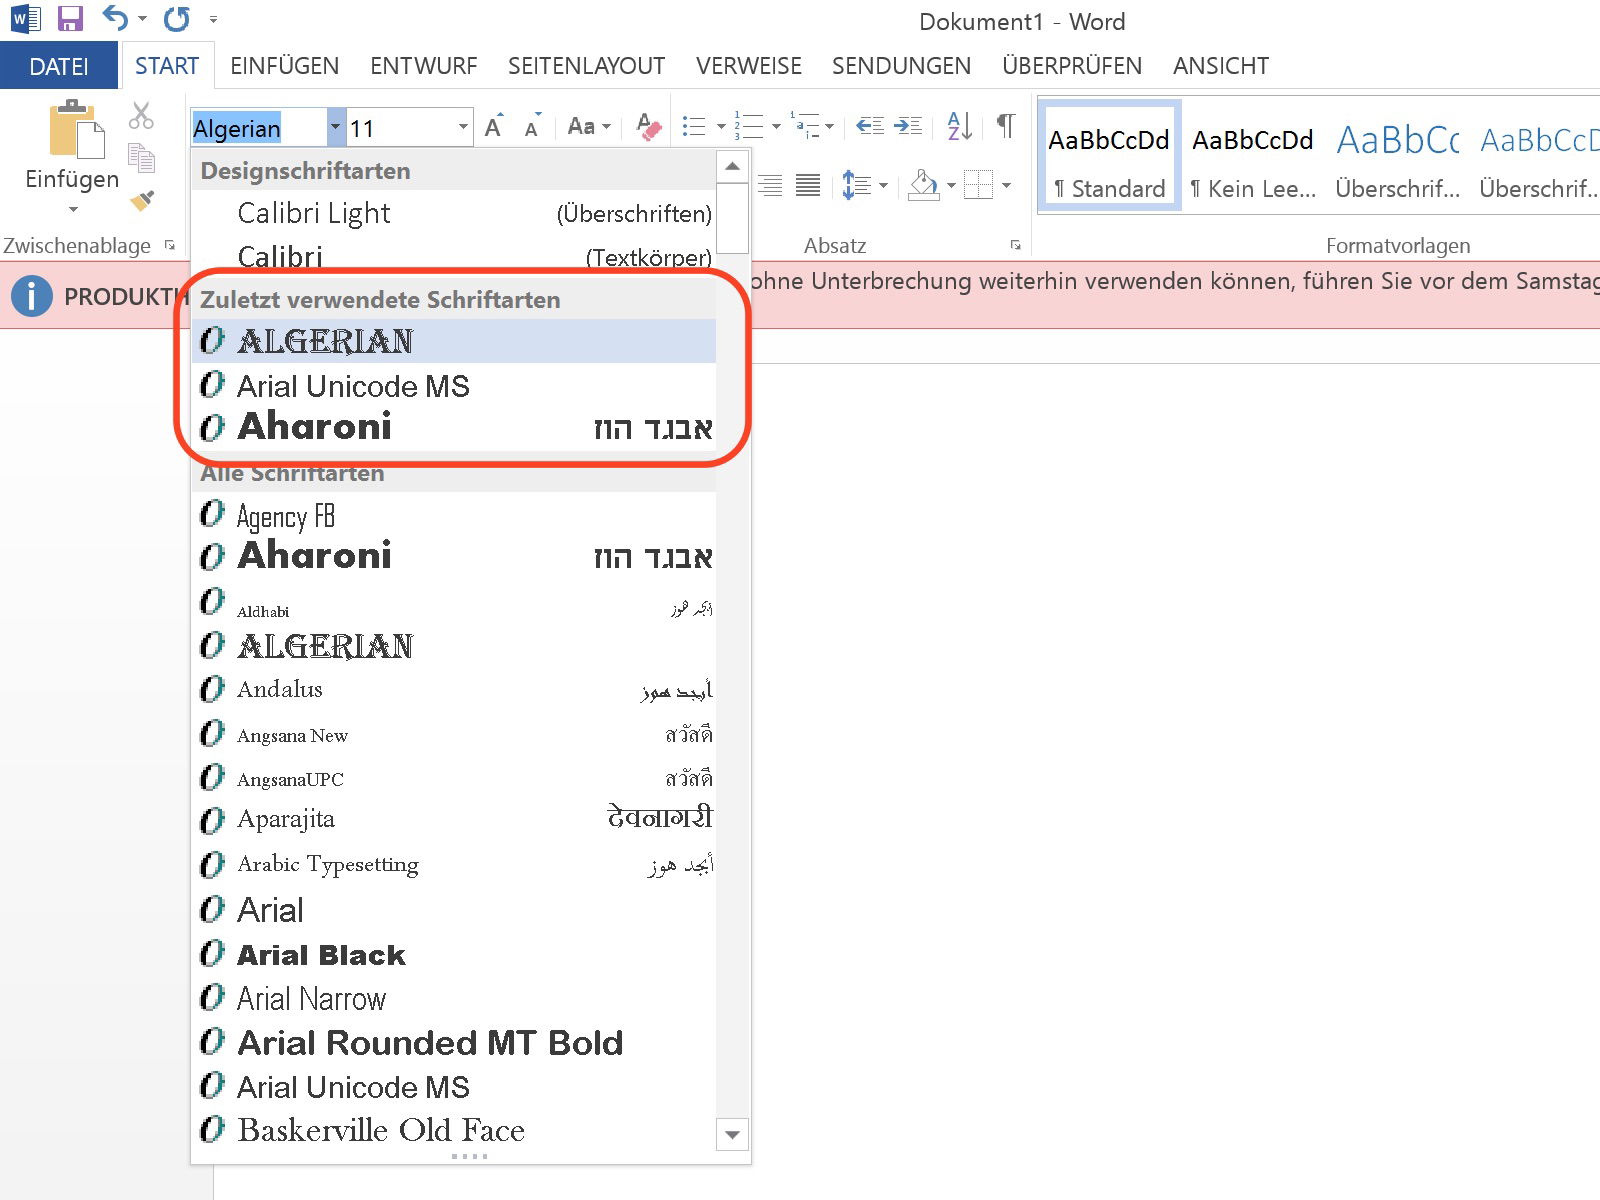1600x1200 pixels.
Task: Switch to the SENDUNGEN tab
Action: coord(901,66)
